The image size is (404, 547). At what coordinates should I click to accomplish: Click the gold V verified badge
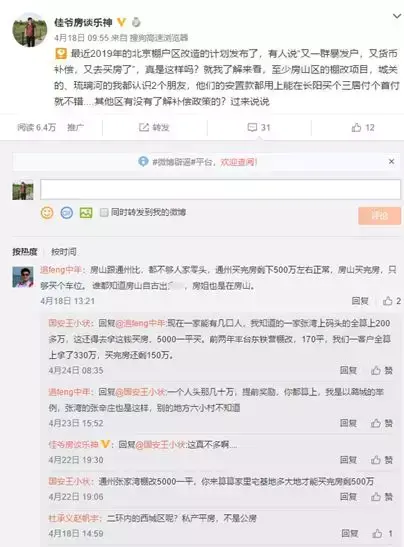pyautogui.click(x=121, y=22)
